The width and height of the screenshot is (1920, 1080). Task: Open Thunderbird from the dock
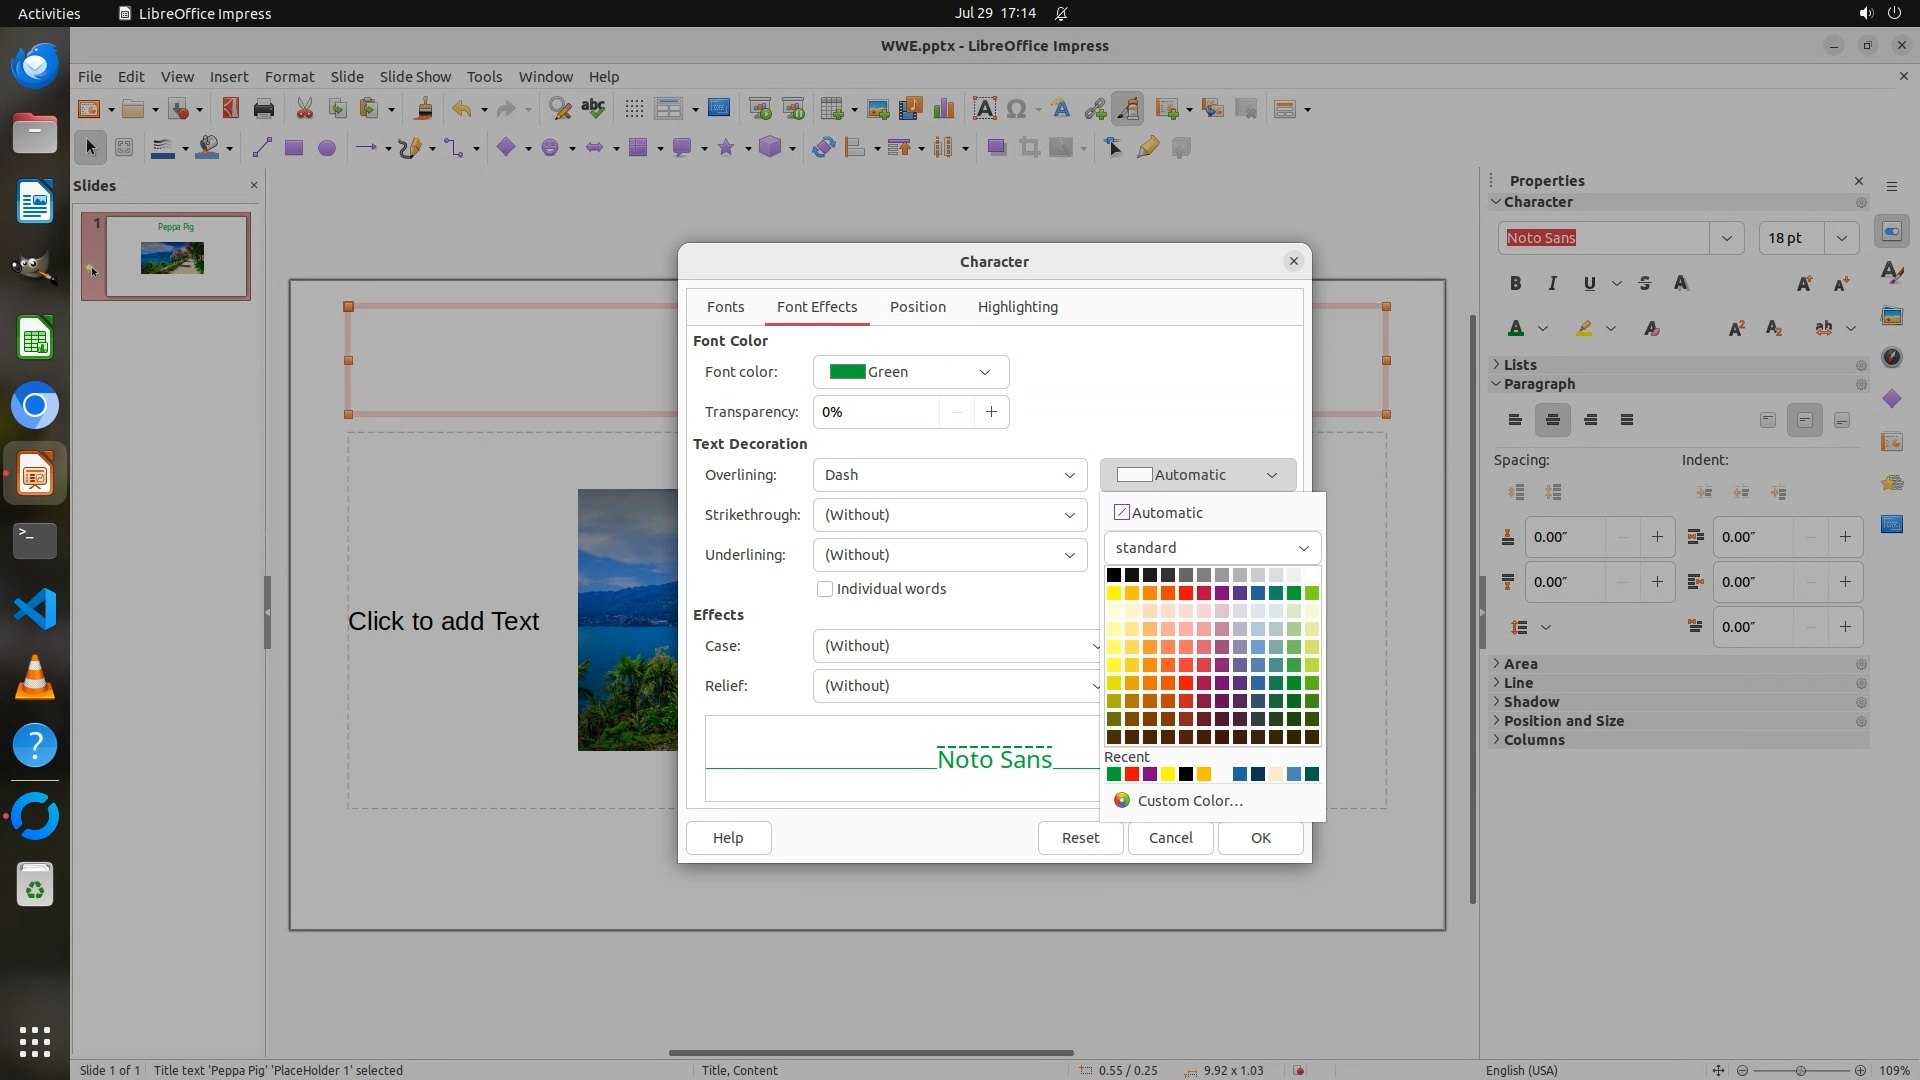tap(35, 67)
